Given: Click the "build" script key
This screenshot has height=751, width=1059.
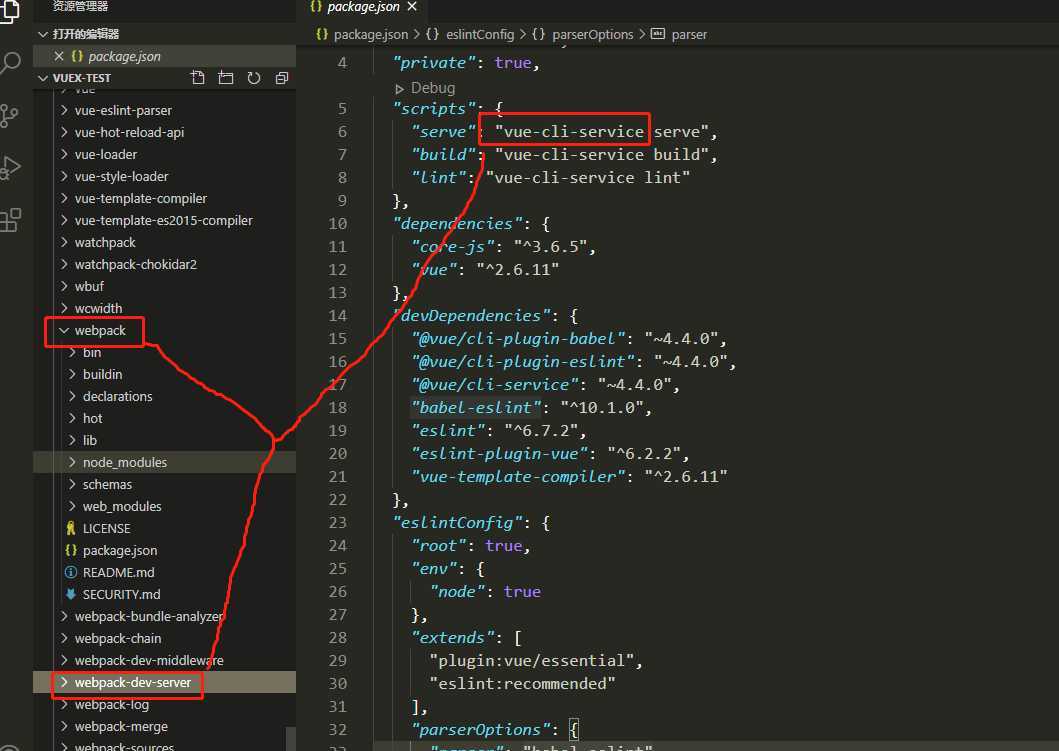Looking at the screenshot, I should (443, 155).
